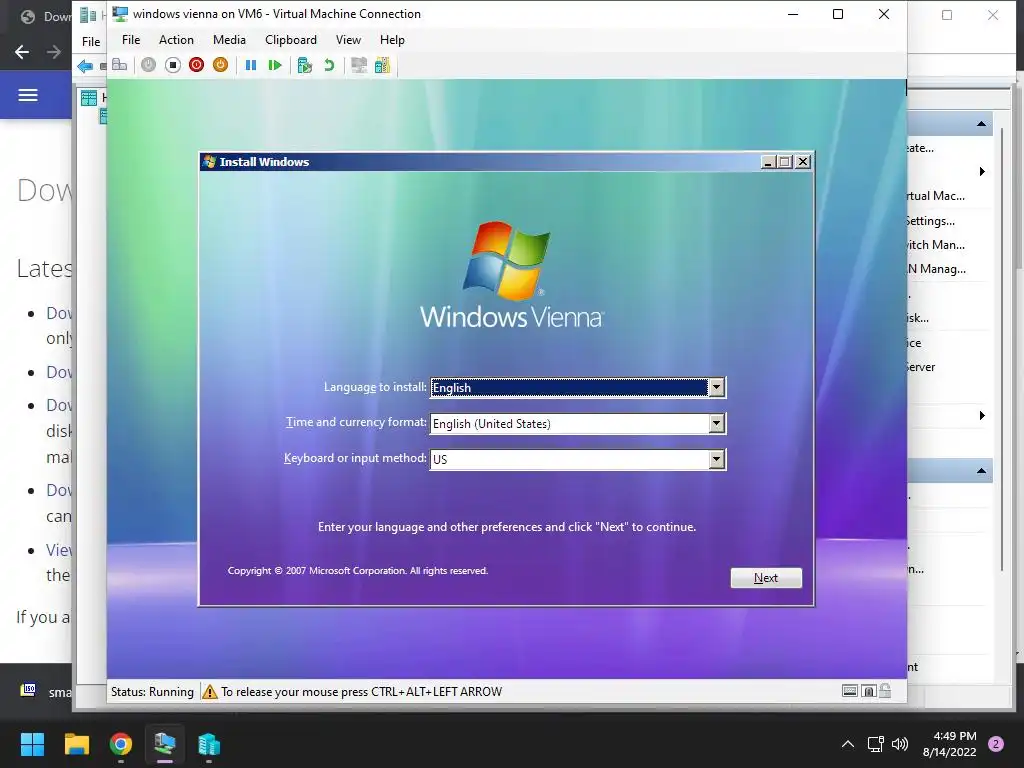Click the blue back arrow in Hyper-V Manager
Screen dimensions: 1024x768
point(85,66)
